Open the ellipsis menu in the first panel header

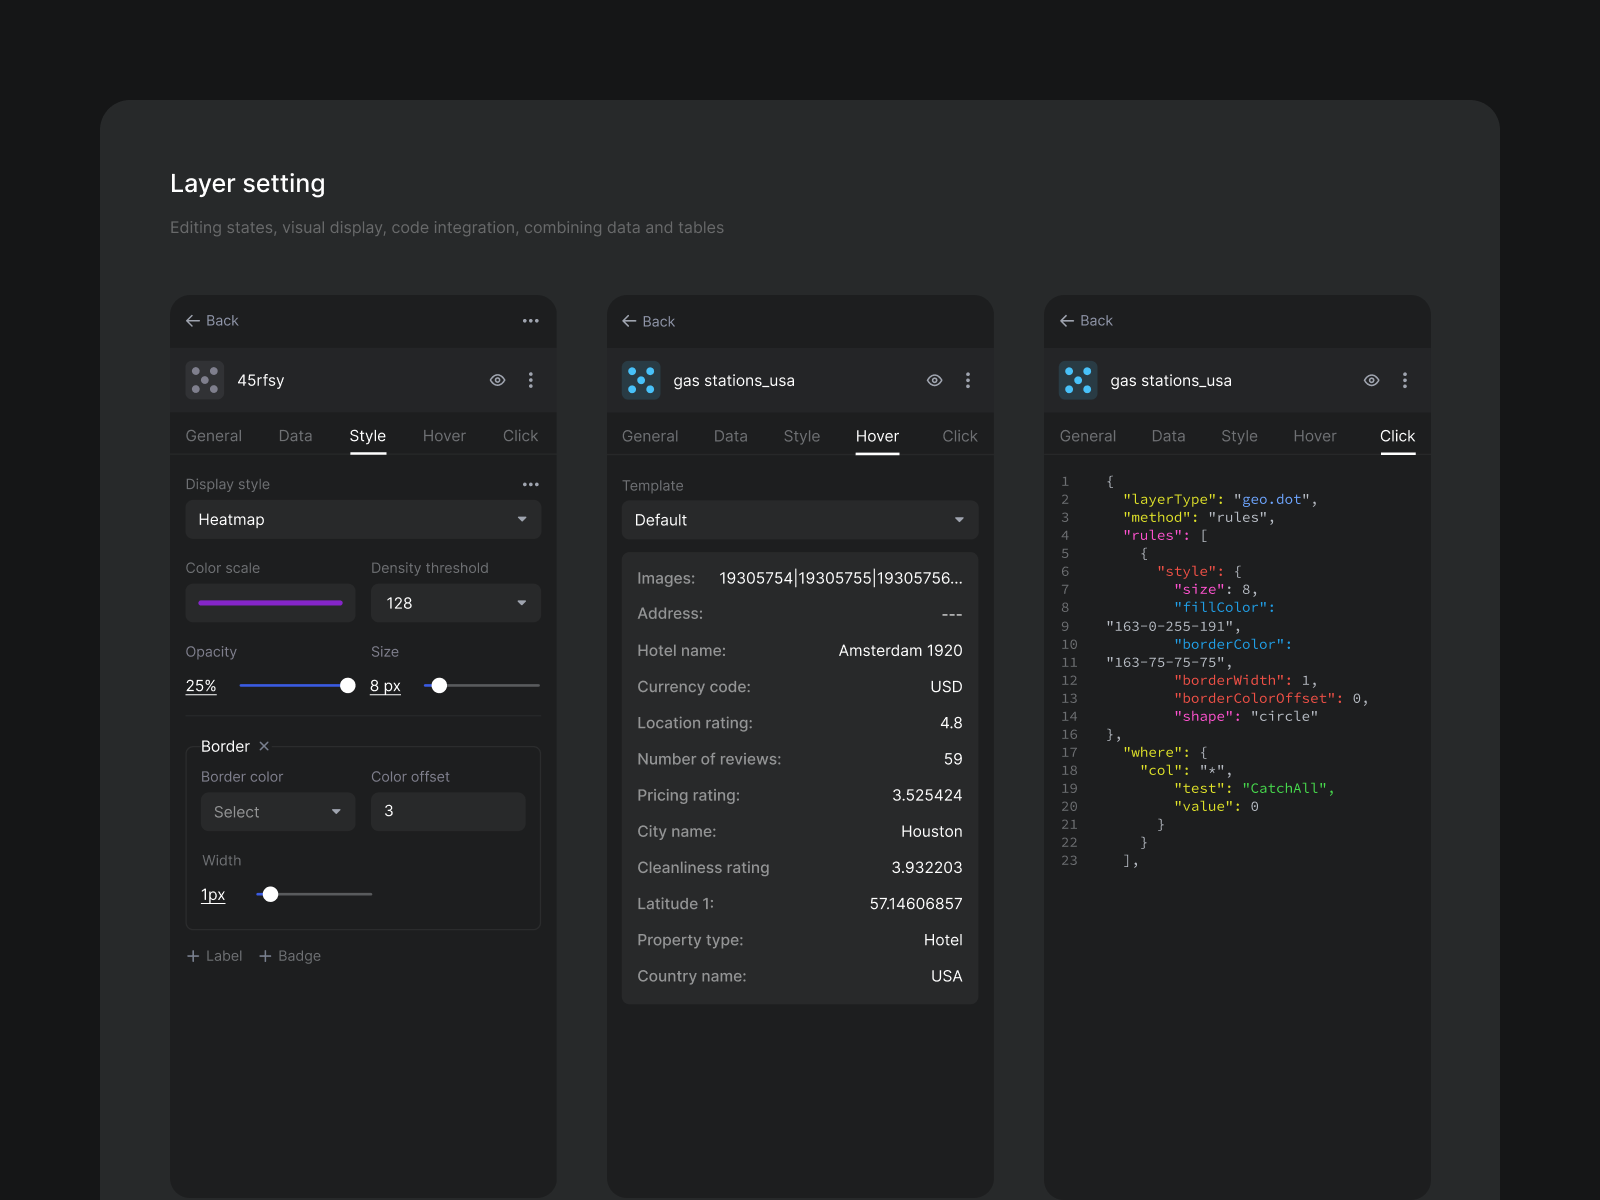click(x=531, y=320)
